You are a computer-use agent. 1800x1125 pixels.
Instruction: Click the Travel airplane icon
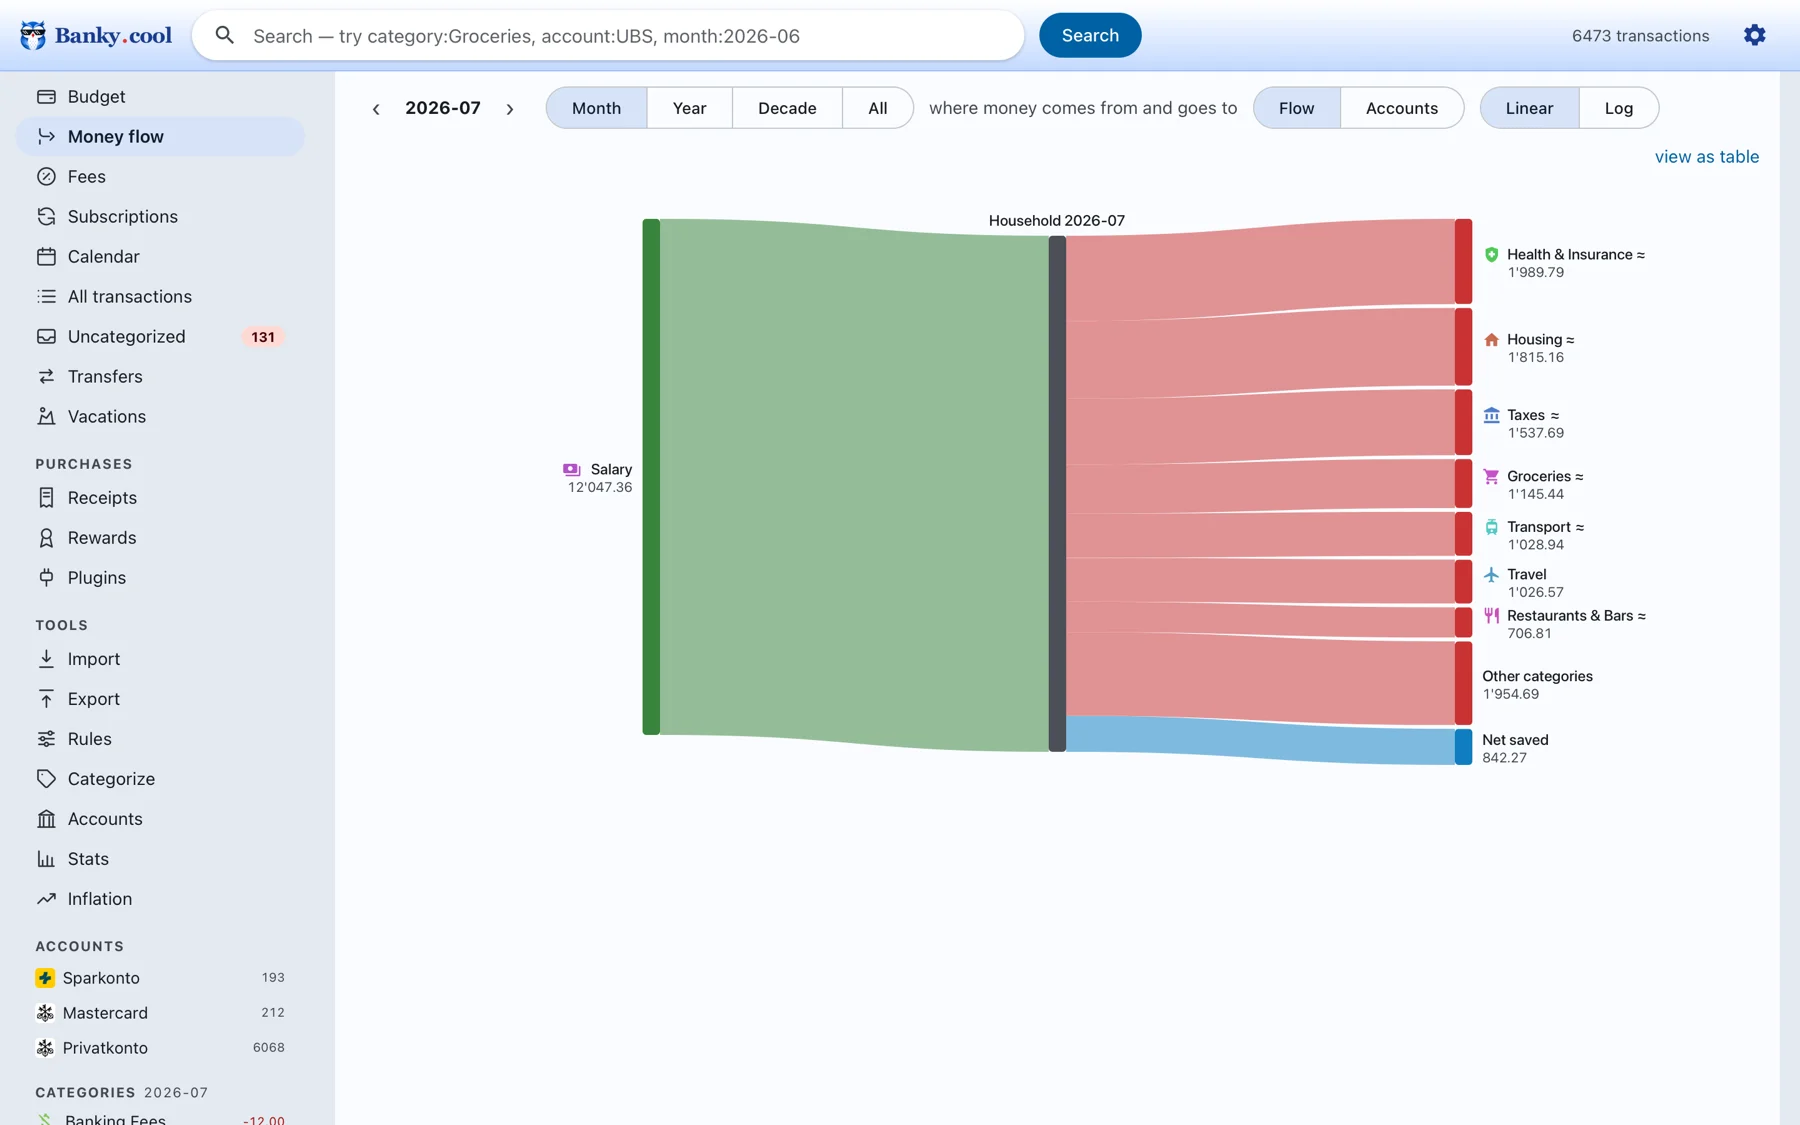click(1491, 574)
